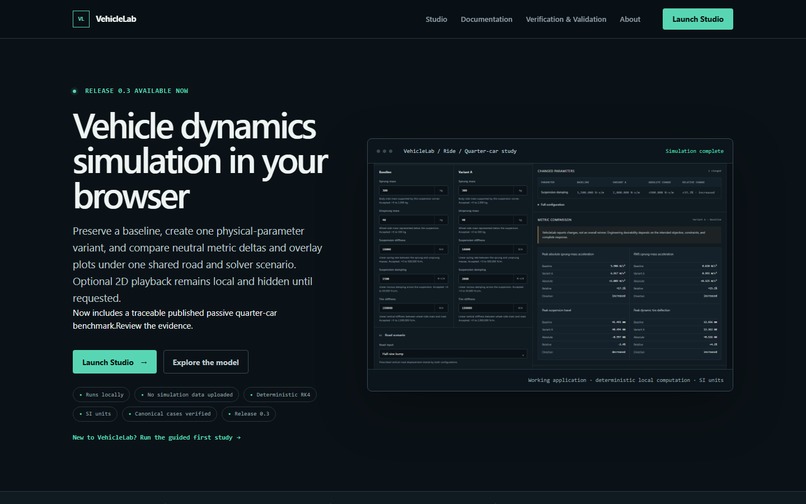Click the VehicleLab brand name
The width and height of the screenshot is (806, 504).
(x=116, y=19)
